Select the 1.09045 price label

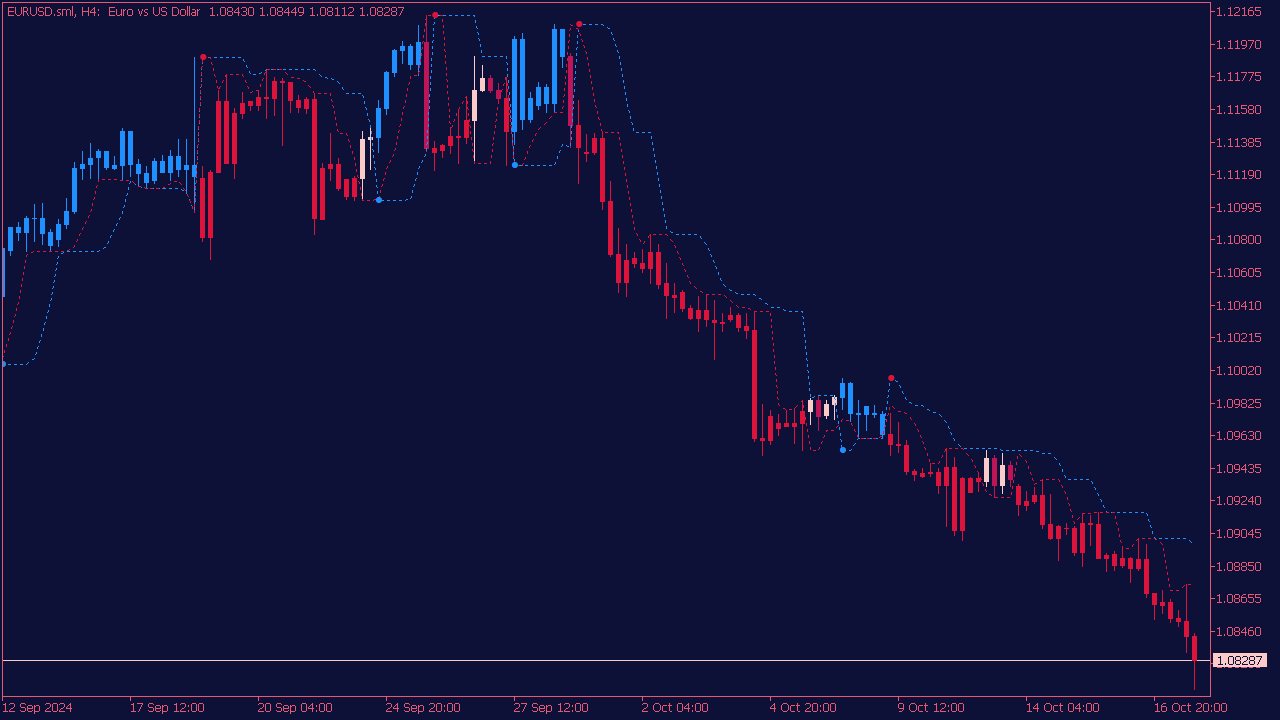tap(1239, 533)
